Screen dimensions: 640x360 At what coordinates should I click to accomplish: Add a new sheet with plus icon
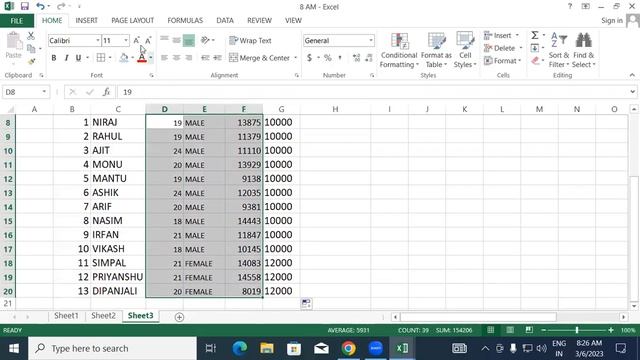pos(179,317)
